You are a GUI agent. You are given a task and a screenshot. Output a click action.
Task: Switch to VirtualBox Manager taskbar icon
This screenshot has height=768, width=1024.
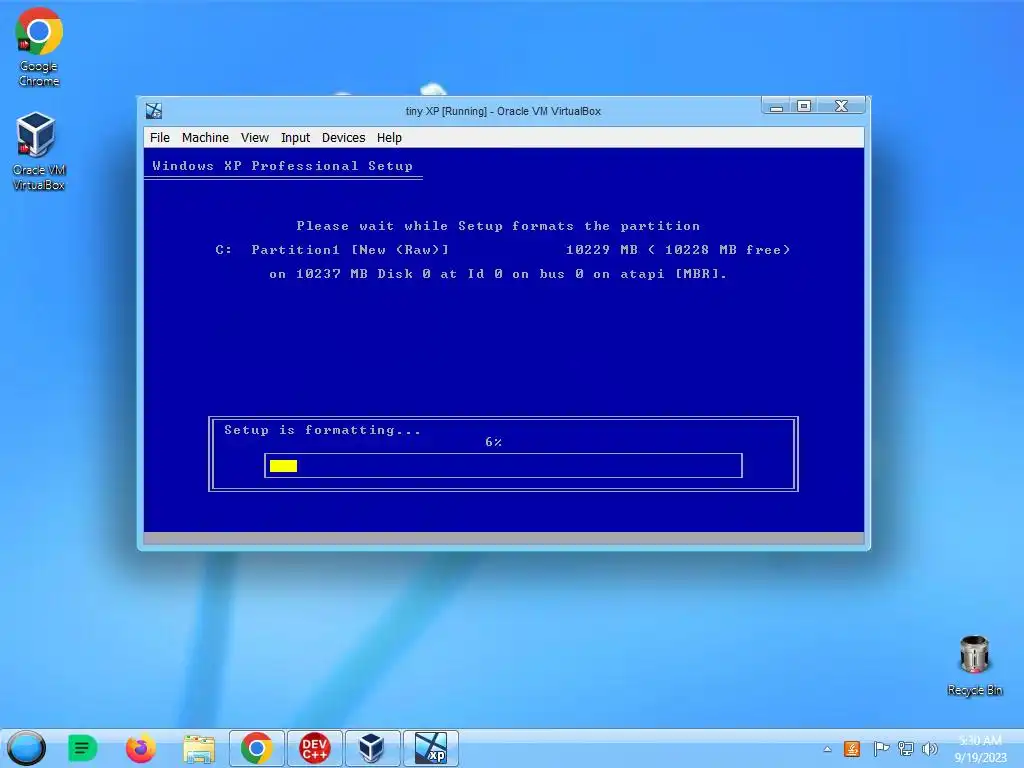[372, 748]
